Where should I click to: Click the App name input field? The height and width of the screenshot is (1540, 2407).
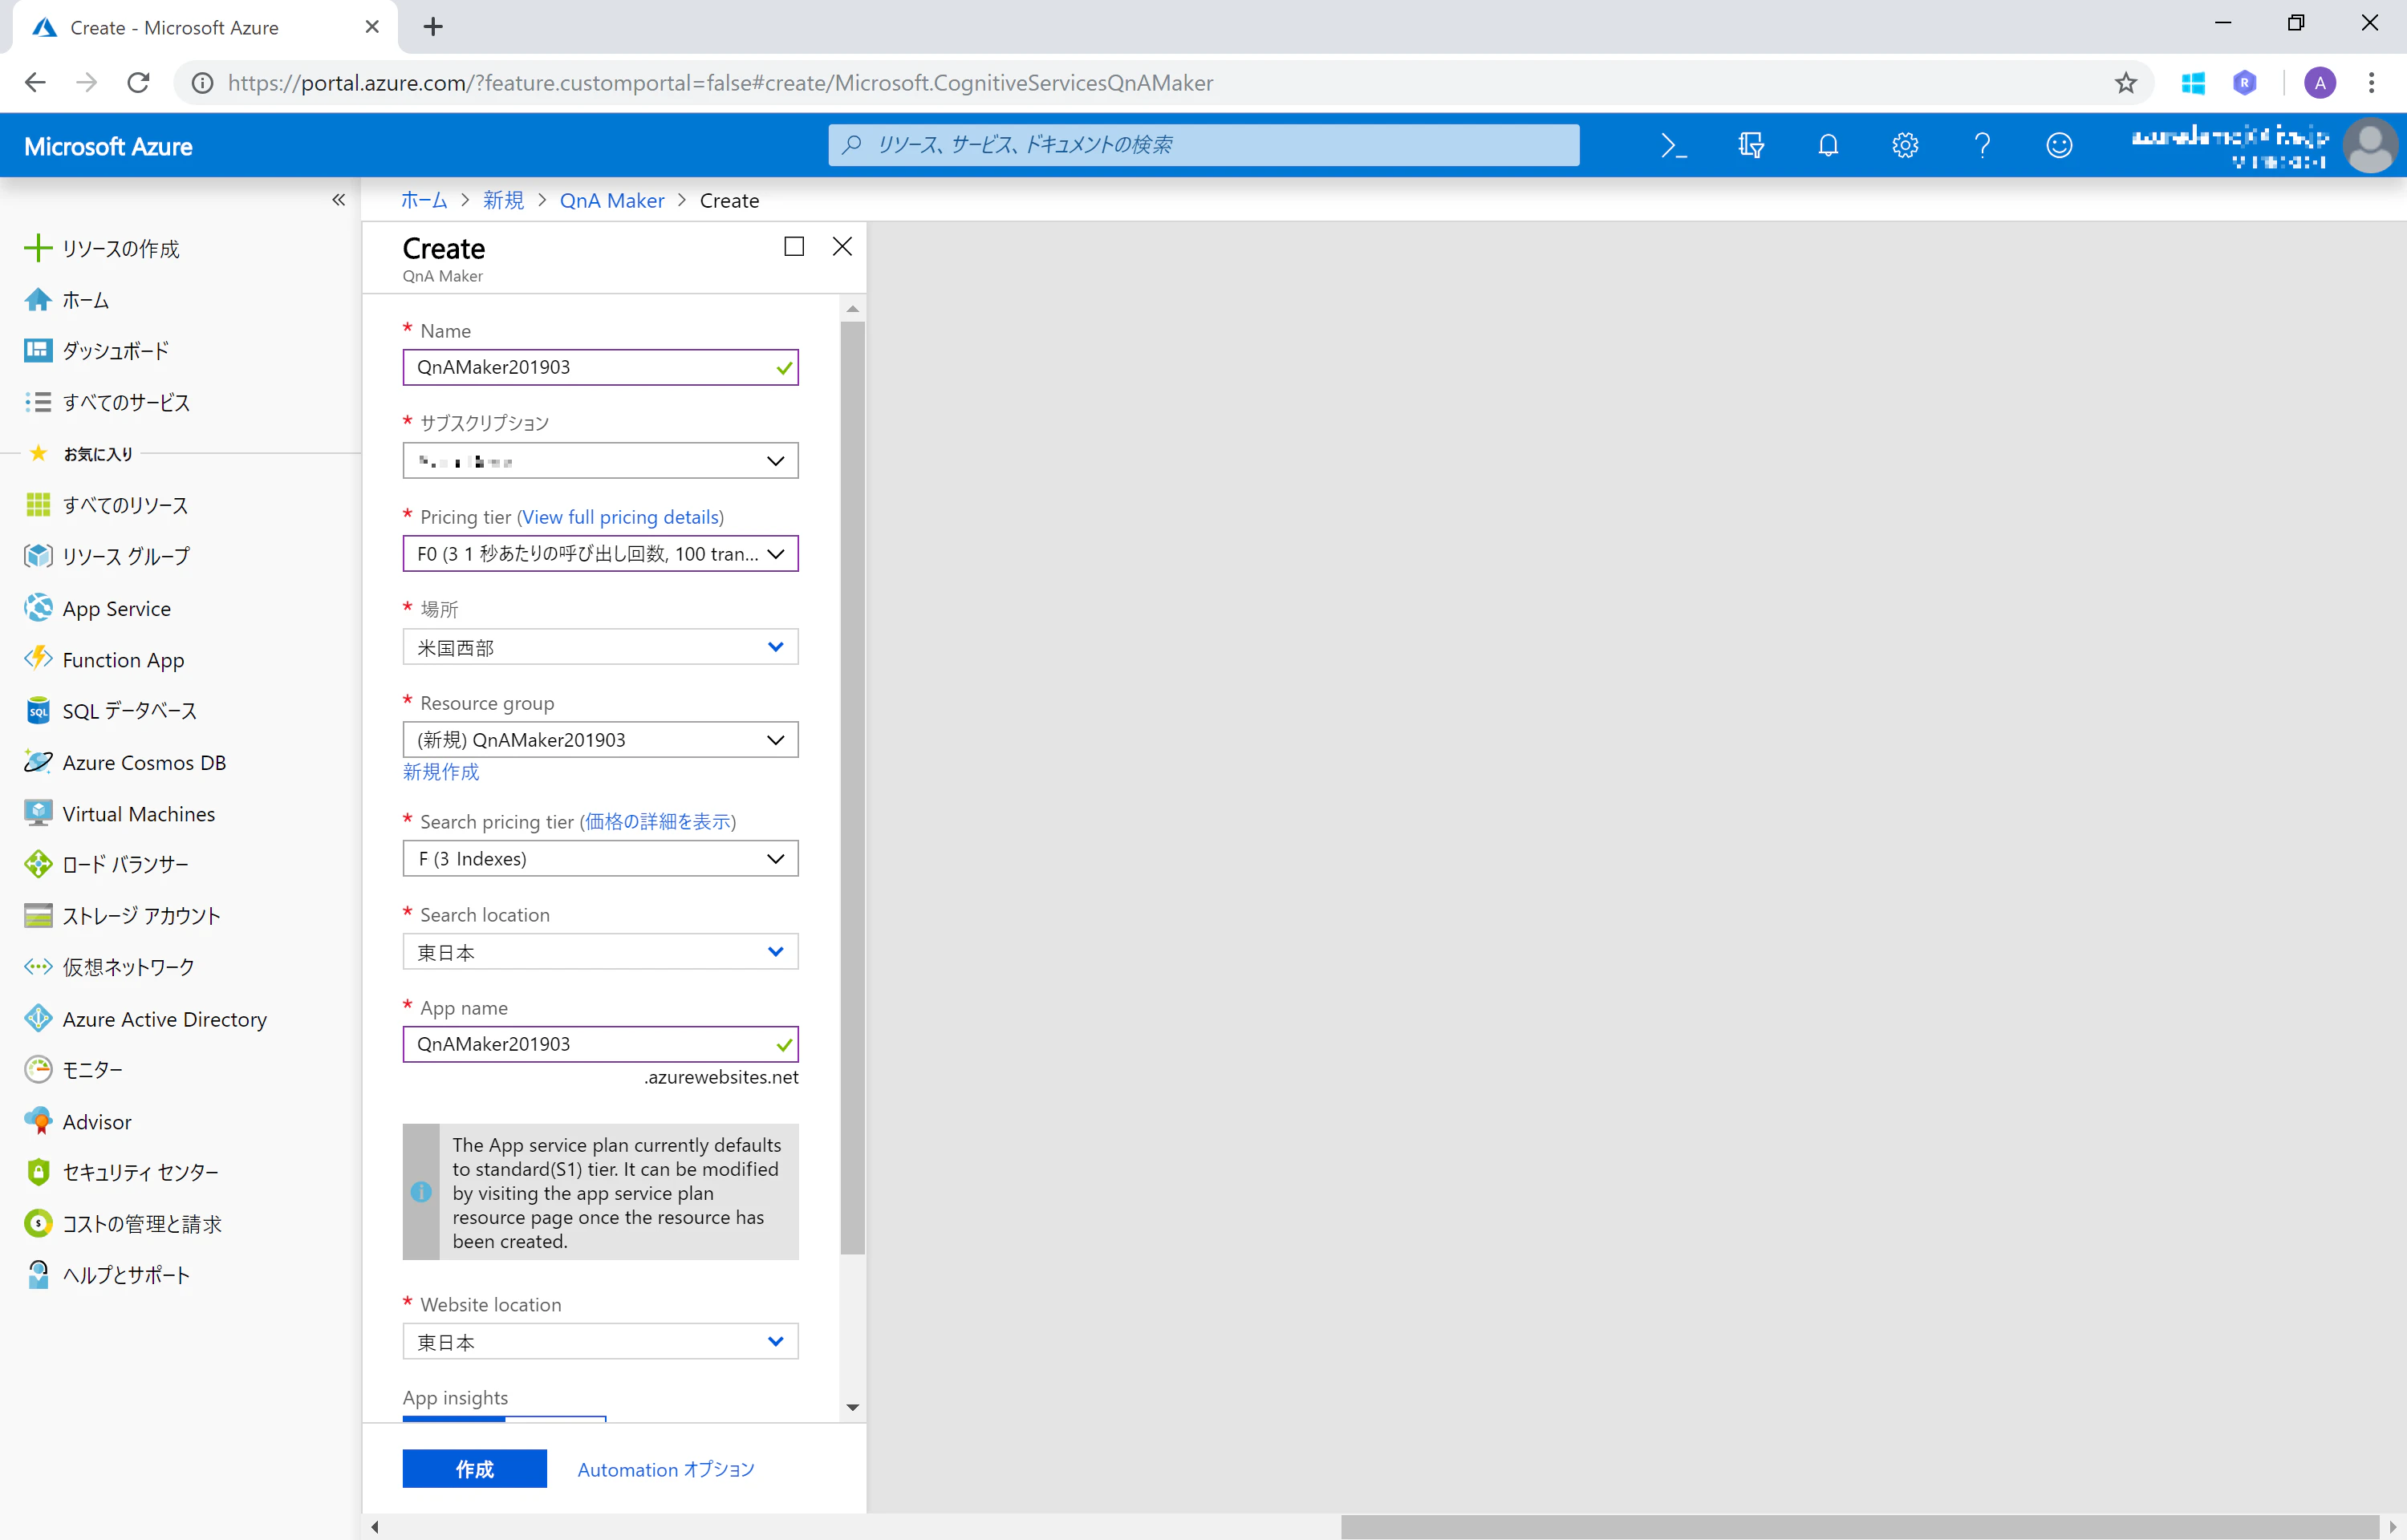600,1044
